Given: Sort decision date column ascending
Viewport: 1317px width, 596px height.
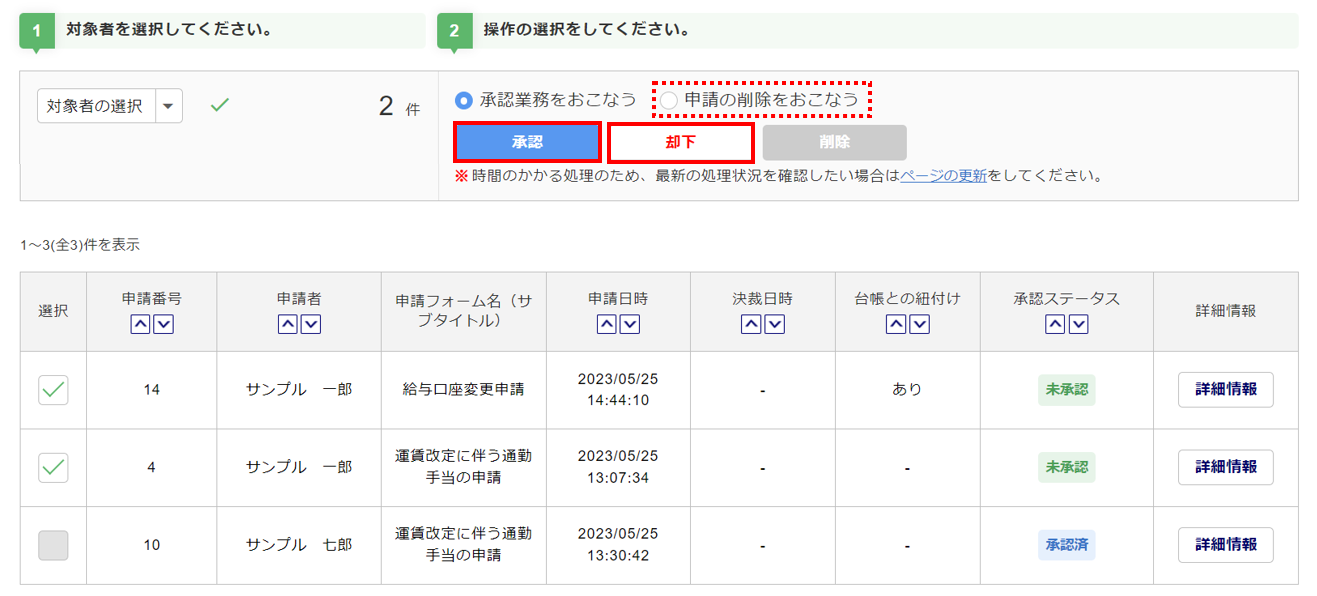Looking at the screenshot, I should 751,324.
